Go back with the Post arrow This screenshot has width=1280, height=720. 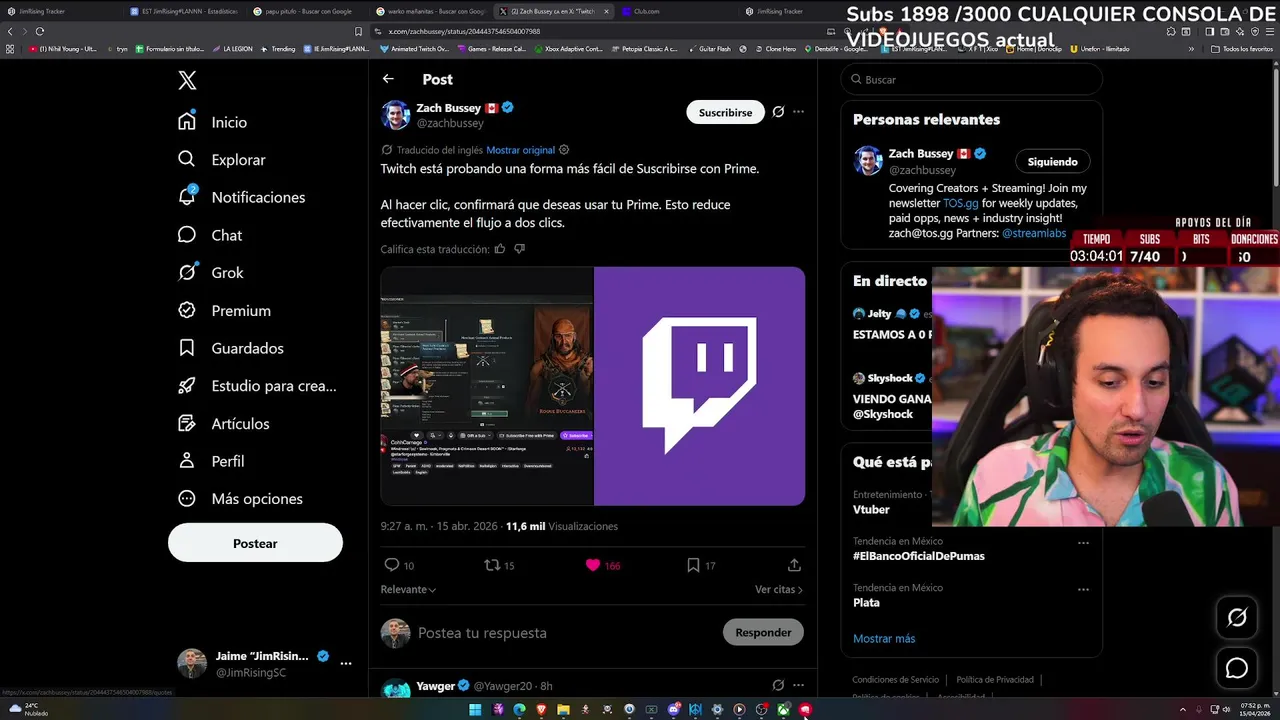click(388, 79)
